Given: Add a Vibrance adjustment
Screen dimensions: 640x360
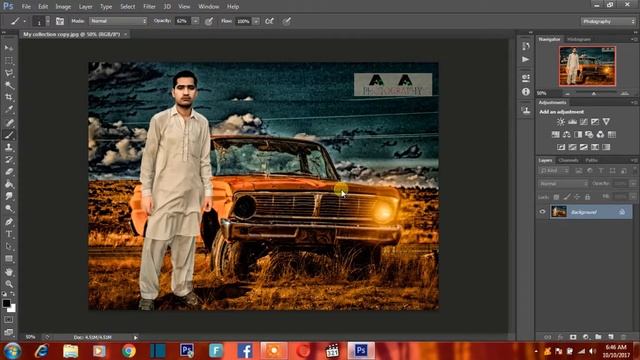Looking at the screenshot, I should (606, 122).
